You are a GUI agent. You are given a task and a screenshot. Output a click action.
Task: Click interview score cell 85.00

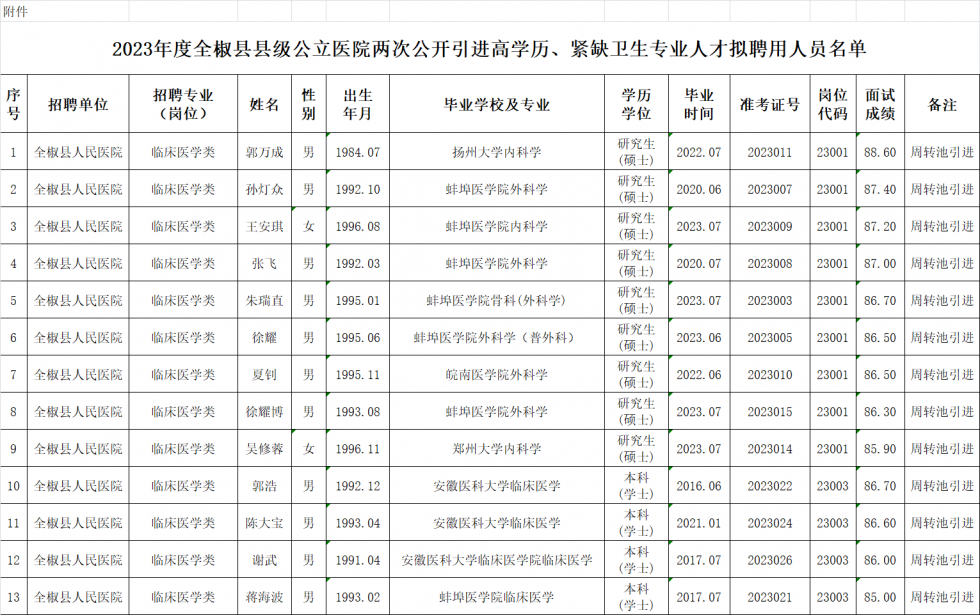(x=880, y=597)
